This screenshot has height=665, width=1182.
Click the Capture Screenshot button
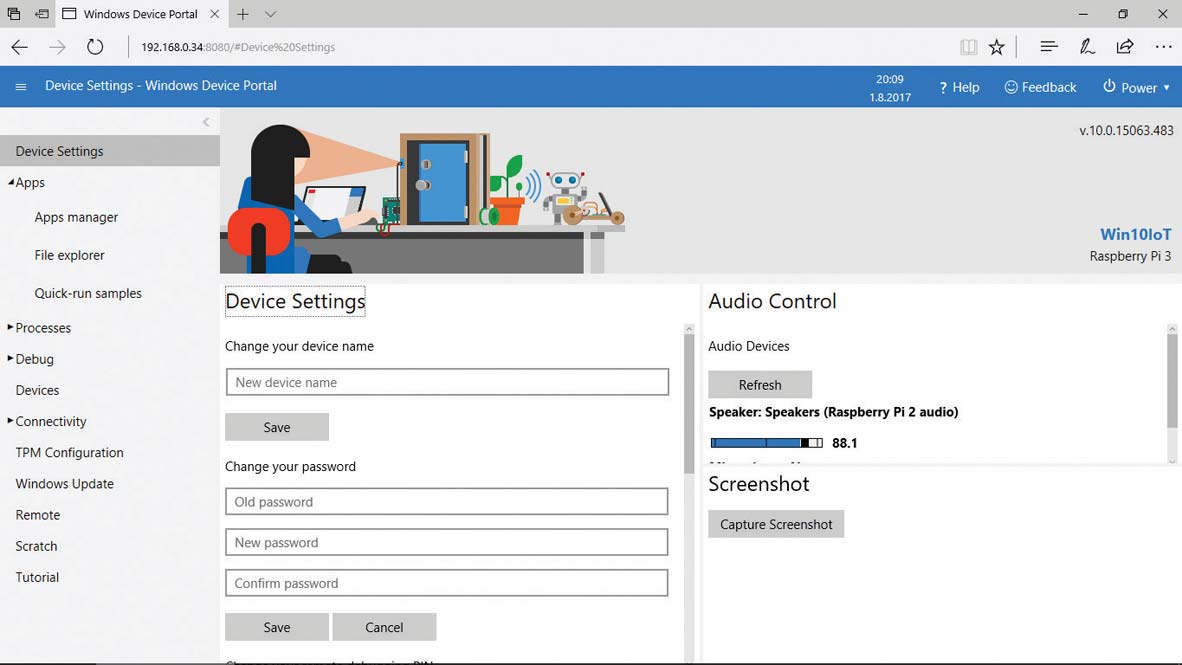776,524
